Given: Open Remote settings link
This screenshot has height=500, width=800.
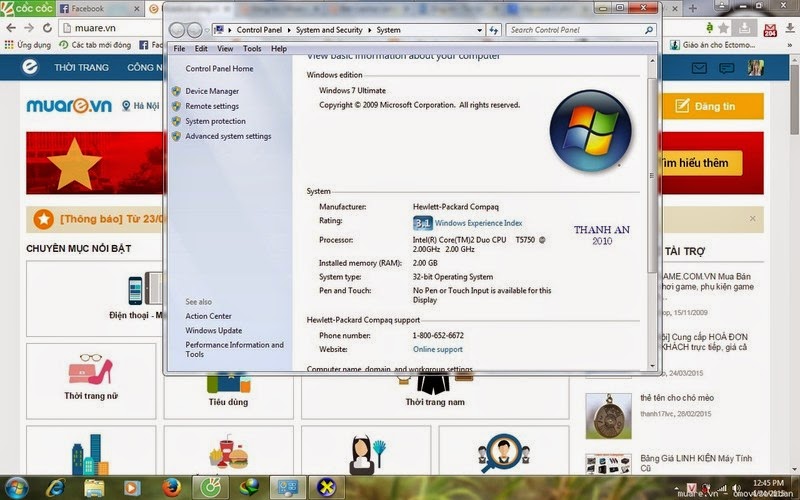Looking at the screenshot, I should [212, 106].
